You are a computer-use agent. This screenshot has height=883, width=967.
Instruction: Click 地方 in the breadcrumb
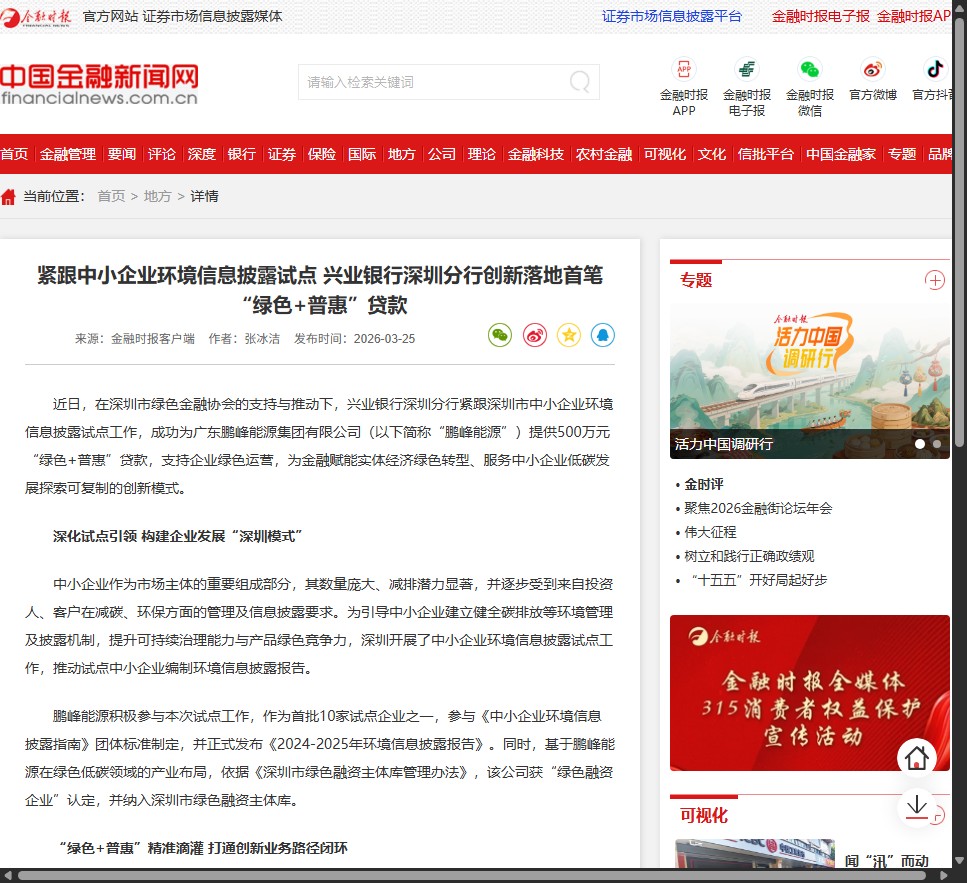coord(157,196)
